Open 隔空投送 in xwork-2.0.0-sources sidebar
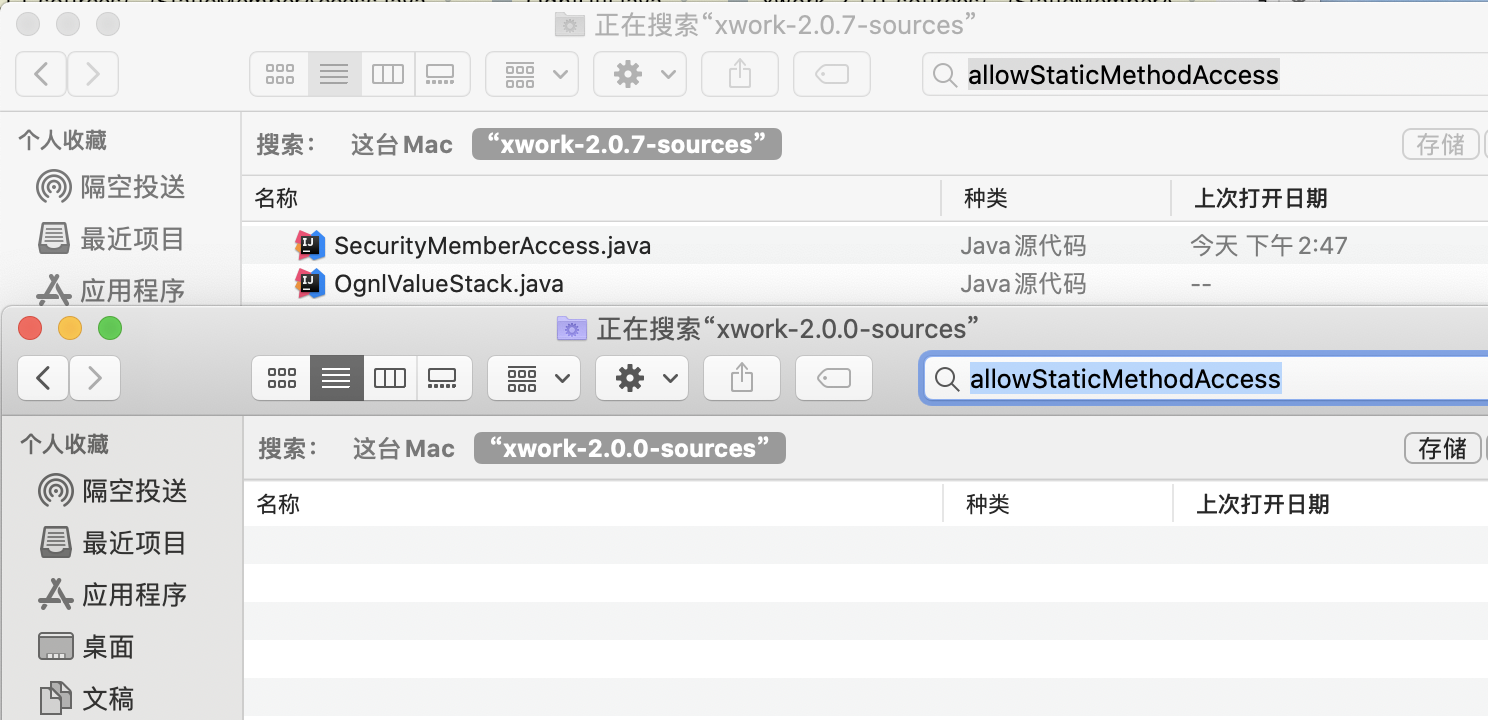 [x=112, y=491]
